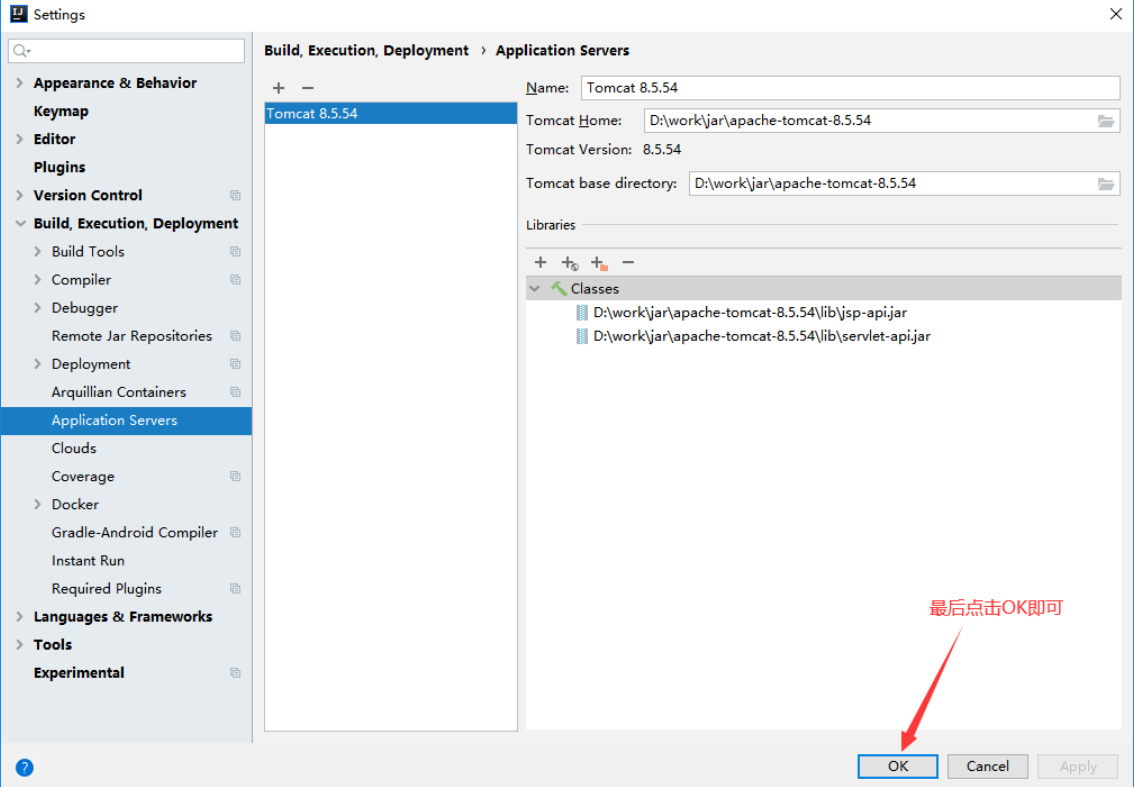
Task: Open the help question mark icon
Action: (25, 767)
